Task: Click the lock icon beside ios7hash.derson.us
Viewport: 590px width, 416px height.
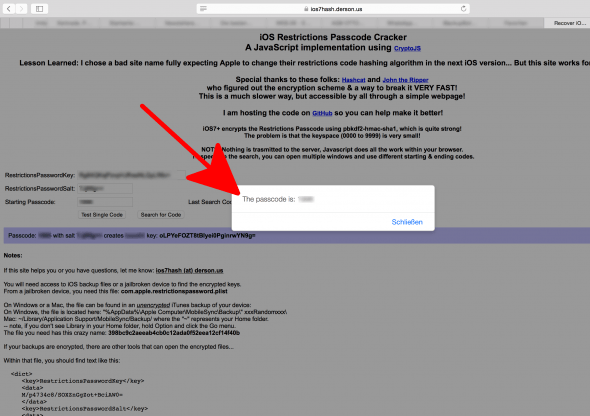Action: 306,9
